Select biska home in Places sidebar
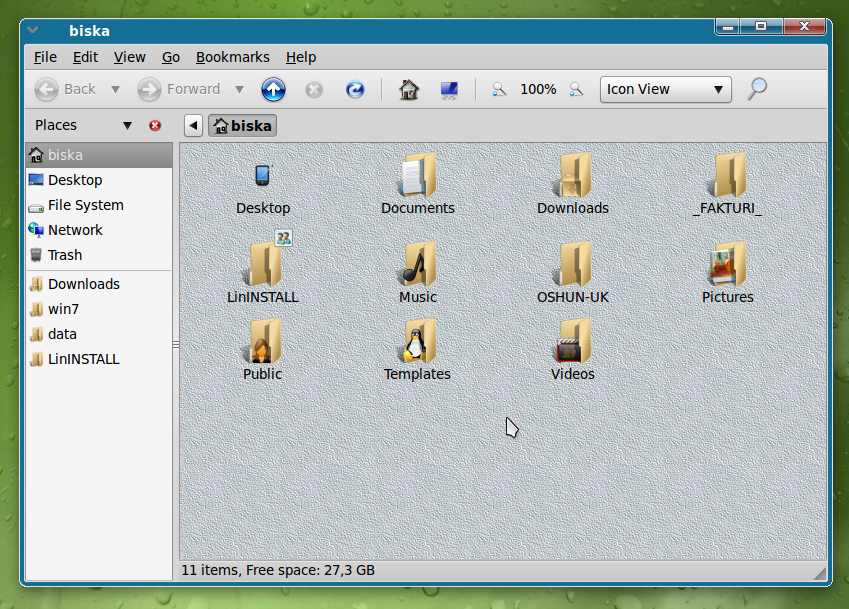849x609 pixels. 99,155
